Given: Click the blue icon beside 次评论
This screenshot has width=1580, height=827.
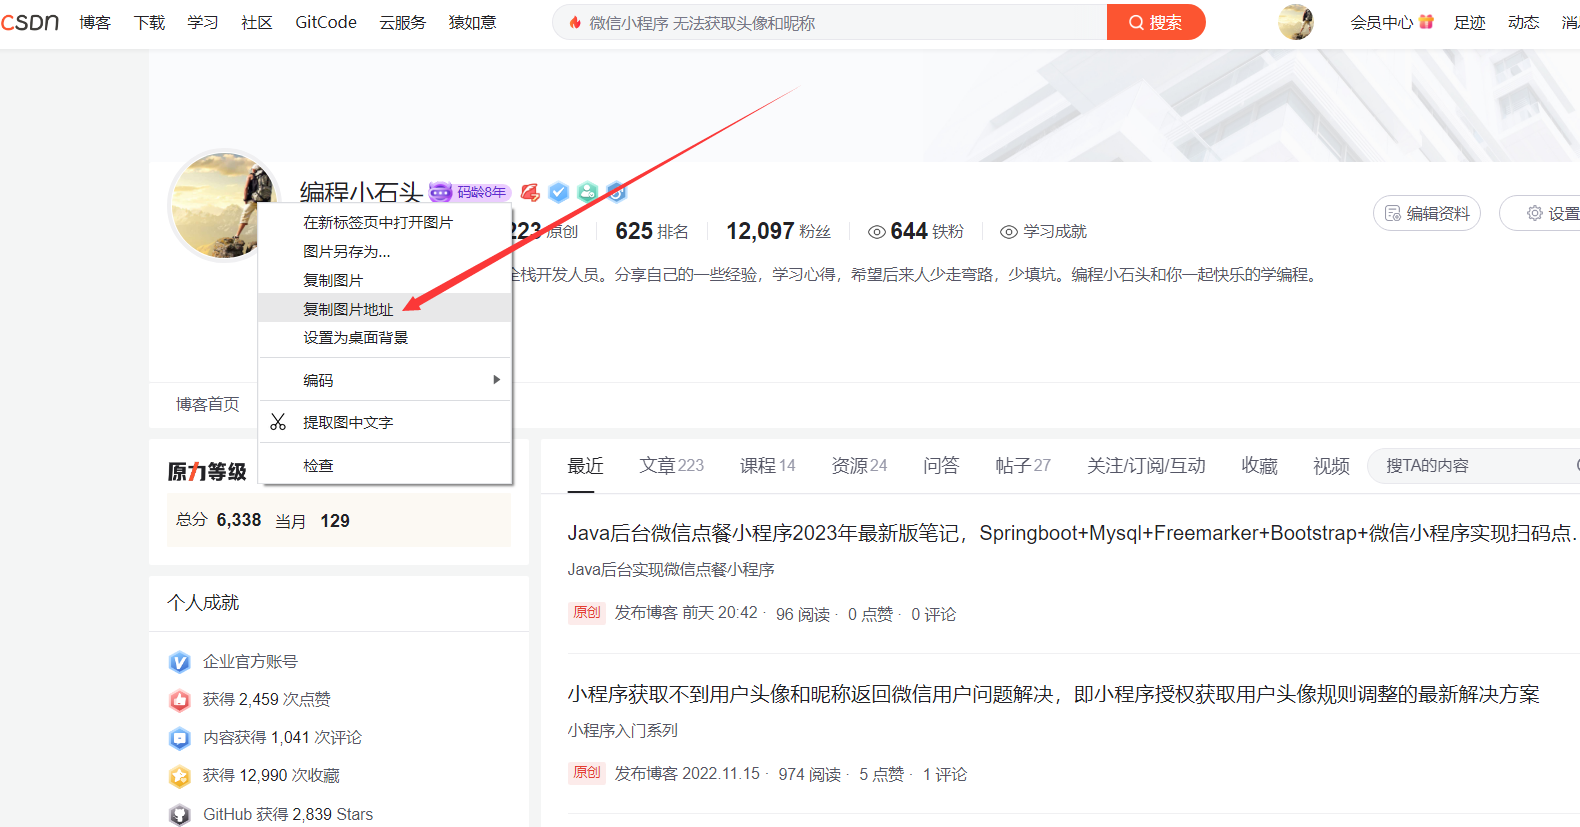Looking at the screenshot, I should 180,738.
